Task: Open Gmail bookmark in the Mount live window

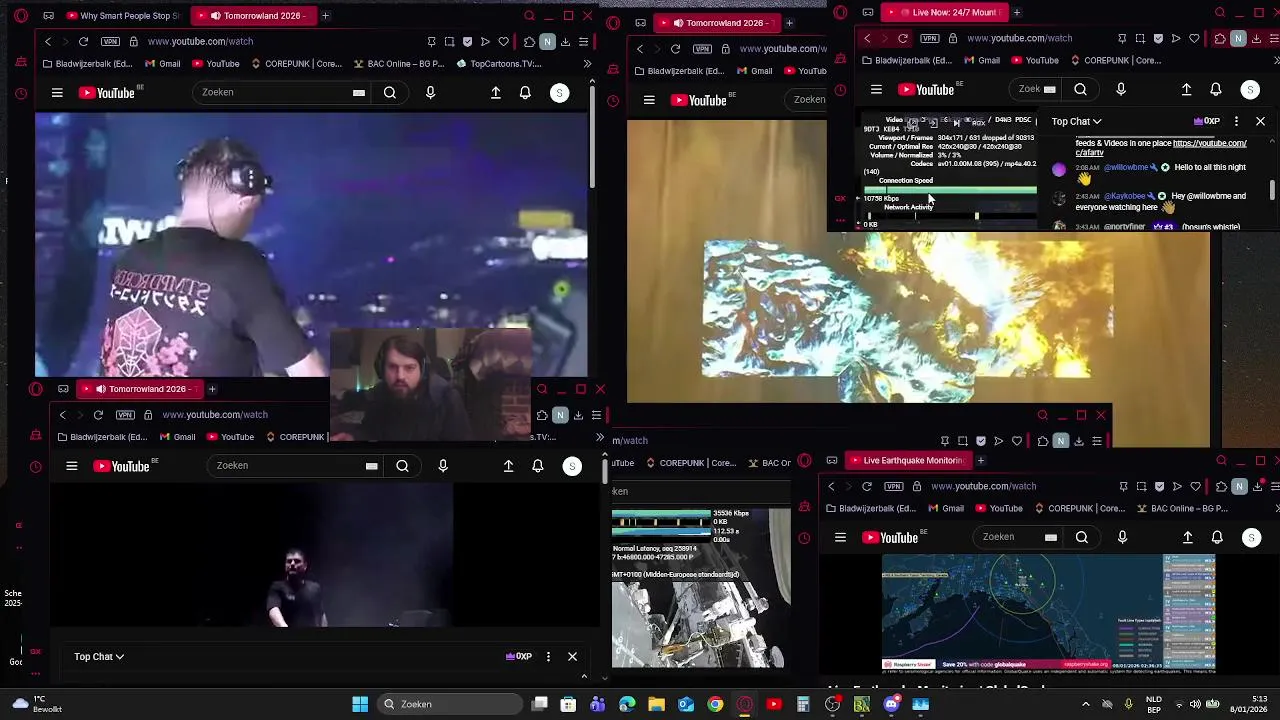Action: (x=981, y=60)
